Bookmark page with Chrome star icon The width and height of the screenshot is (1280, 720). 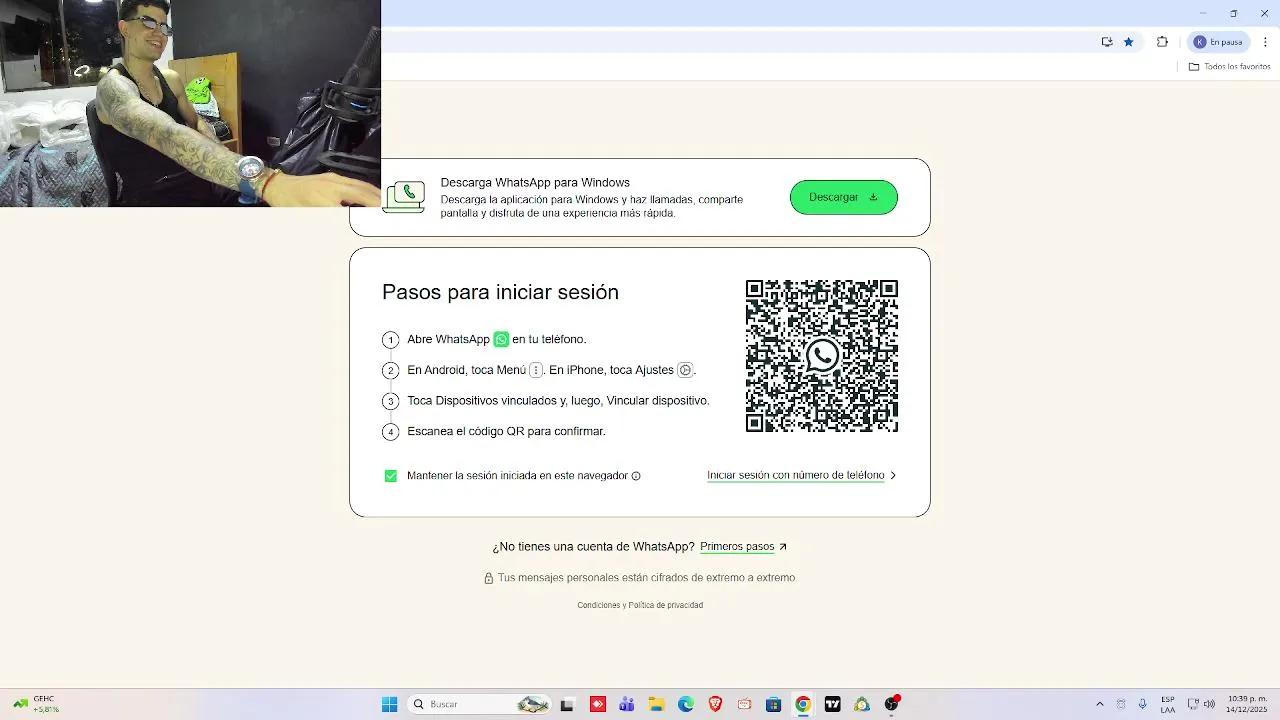click(x=1129, y=42)
